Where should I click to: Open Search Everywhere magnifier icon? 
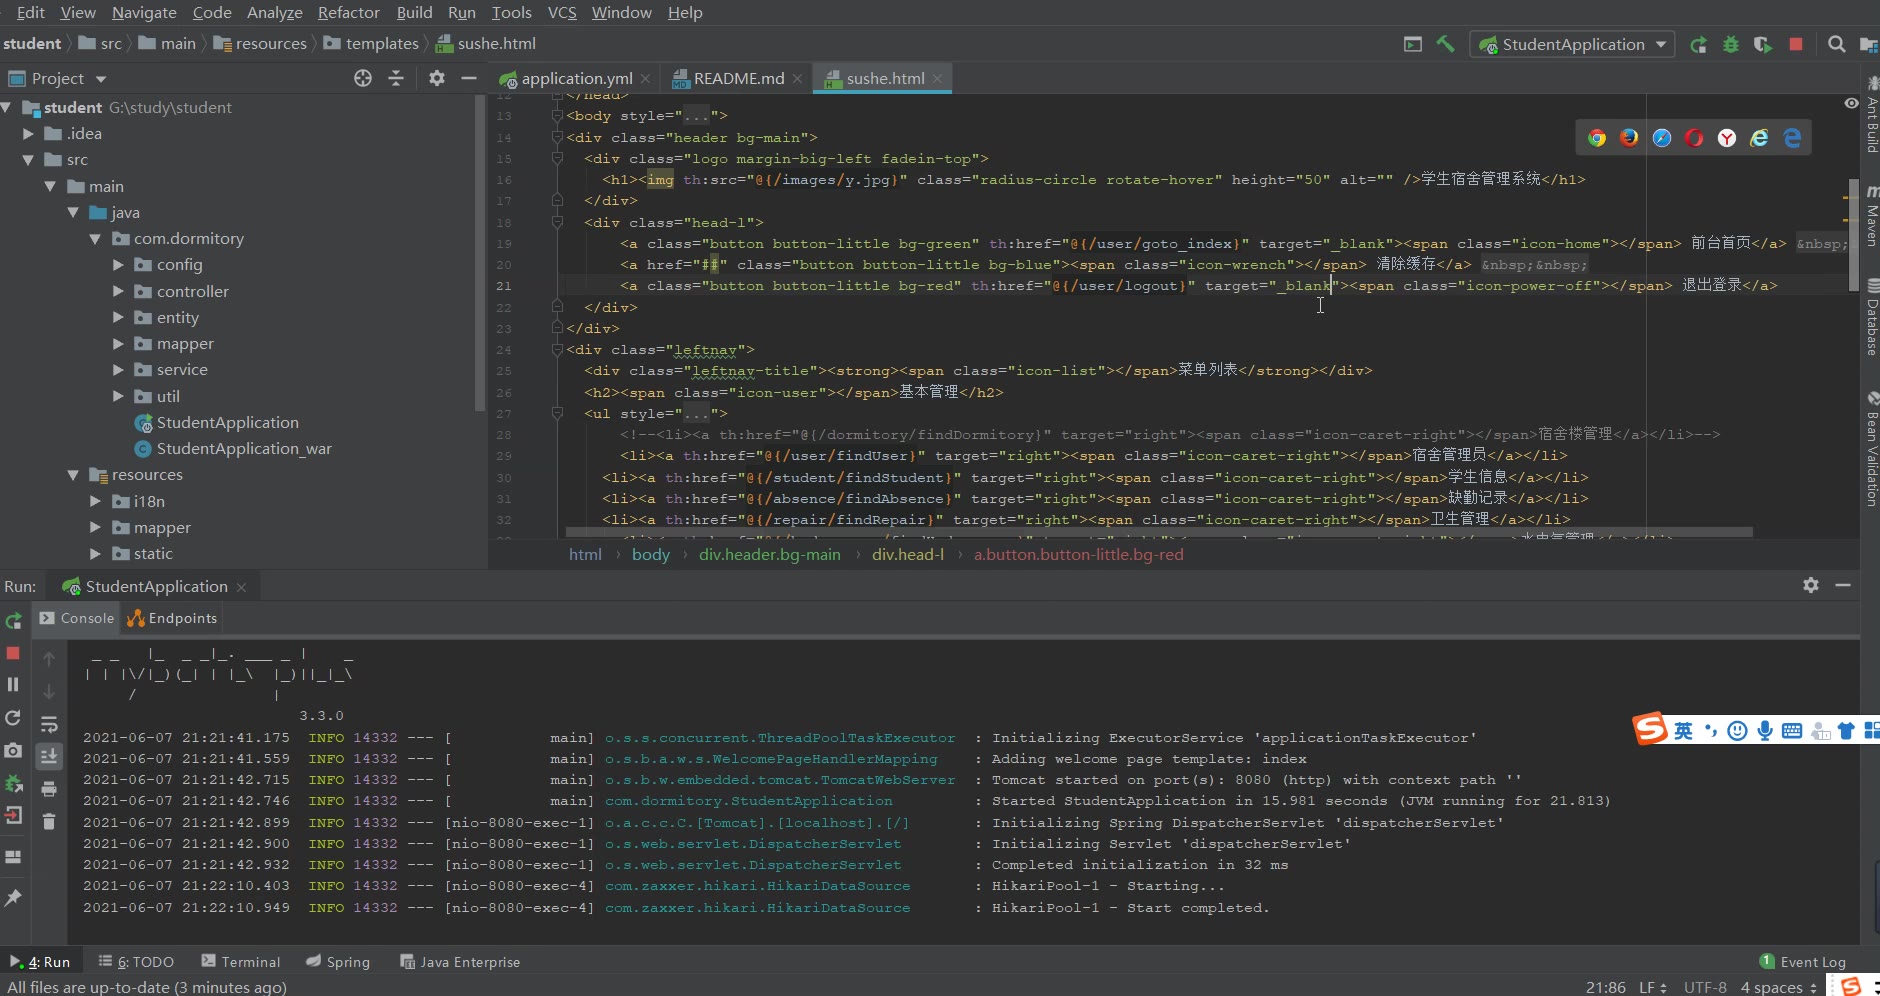point(1836,44)
